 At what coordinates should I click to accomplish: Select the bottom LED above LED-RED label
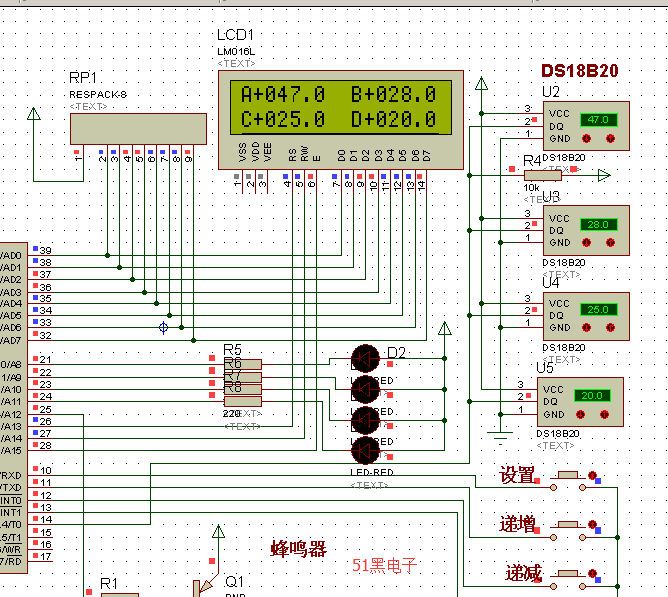365,450
